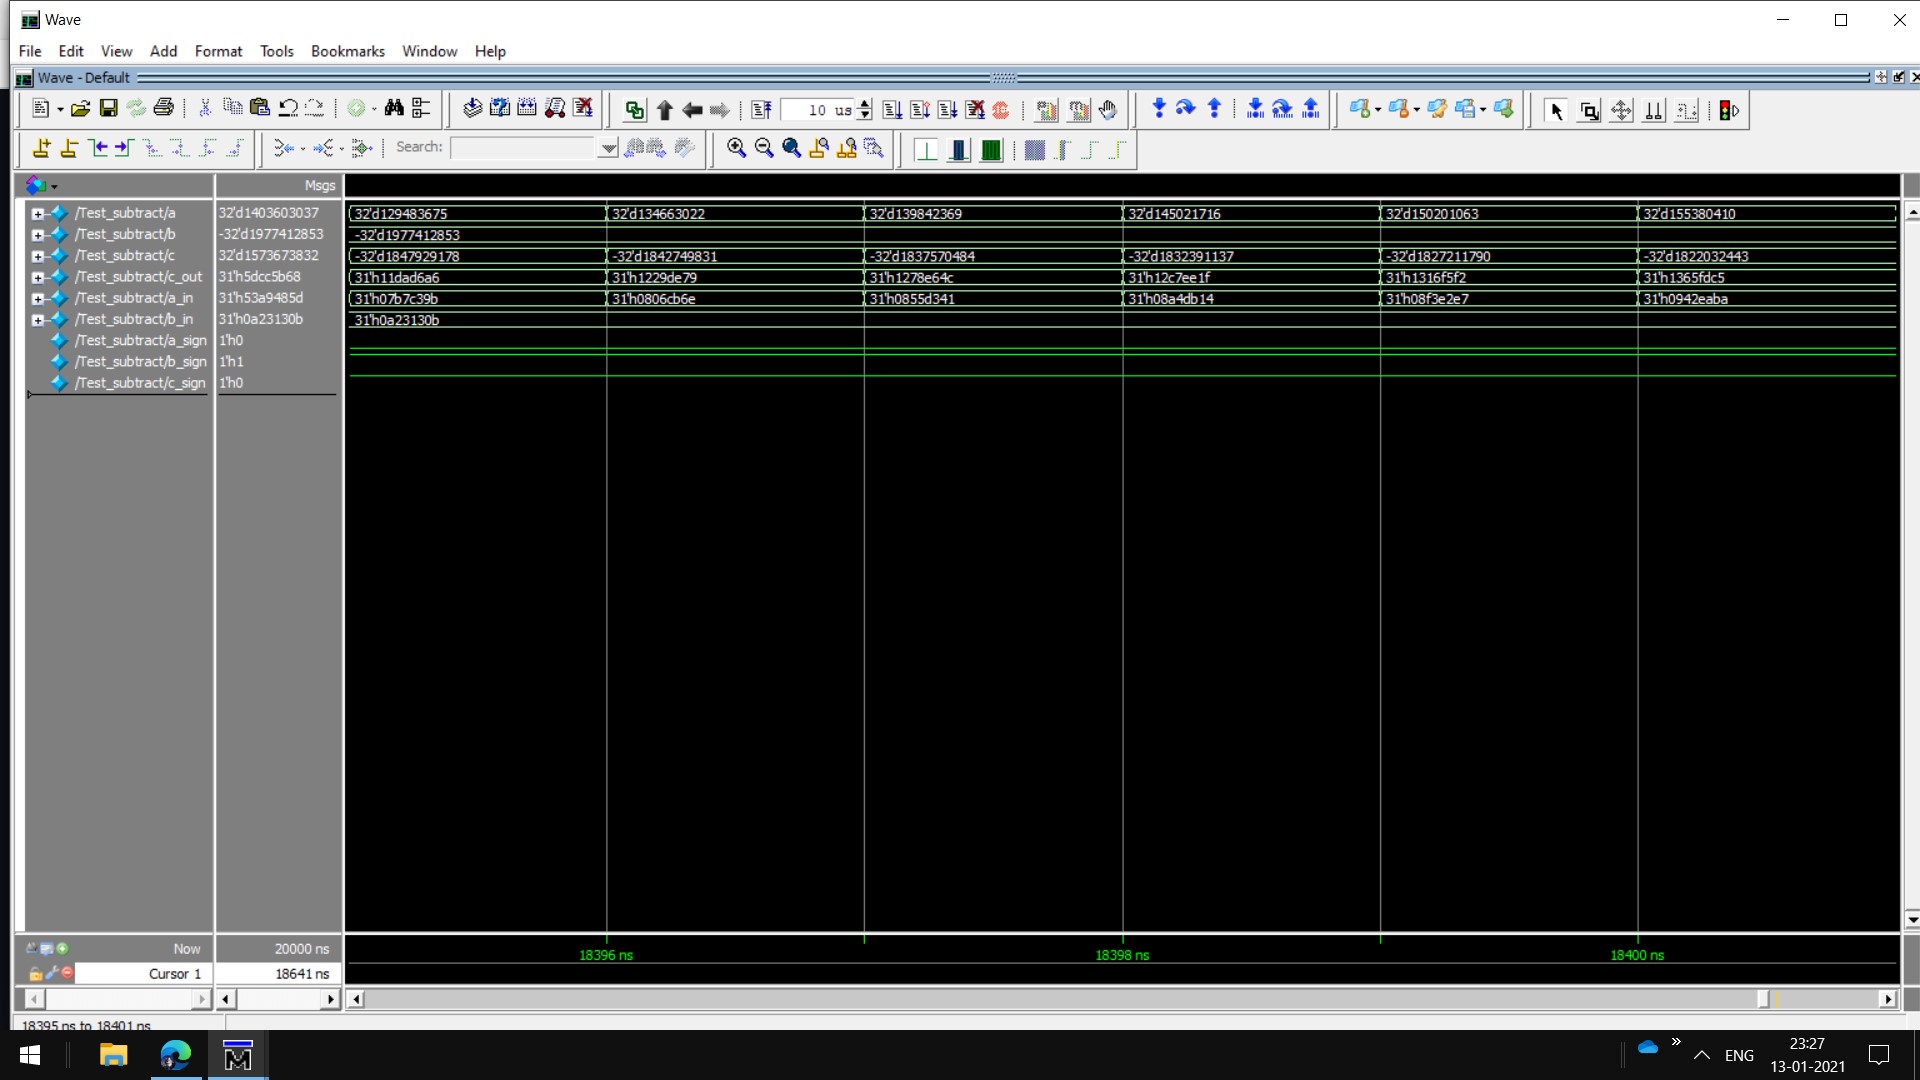Select the Zoom Mode box icon
Screen dimensions: 1920x1080
(1589, 111)
